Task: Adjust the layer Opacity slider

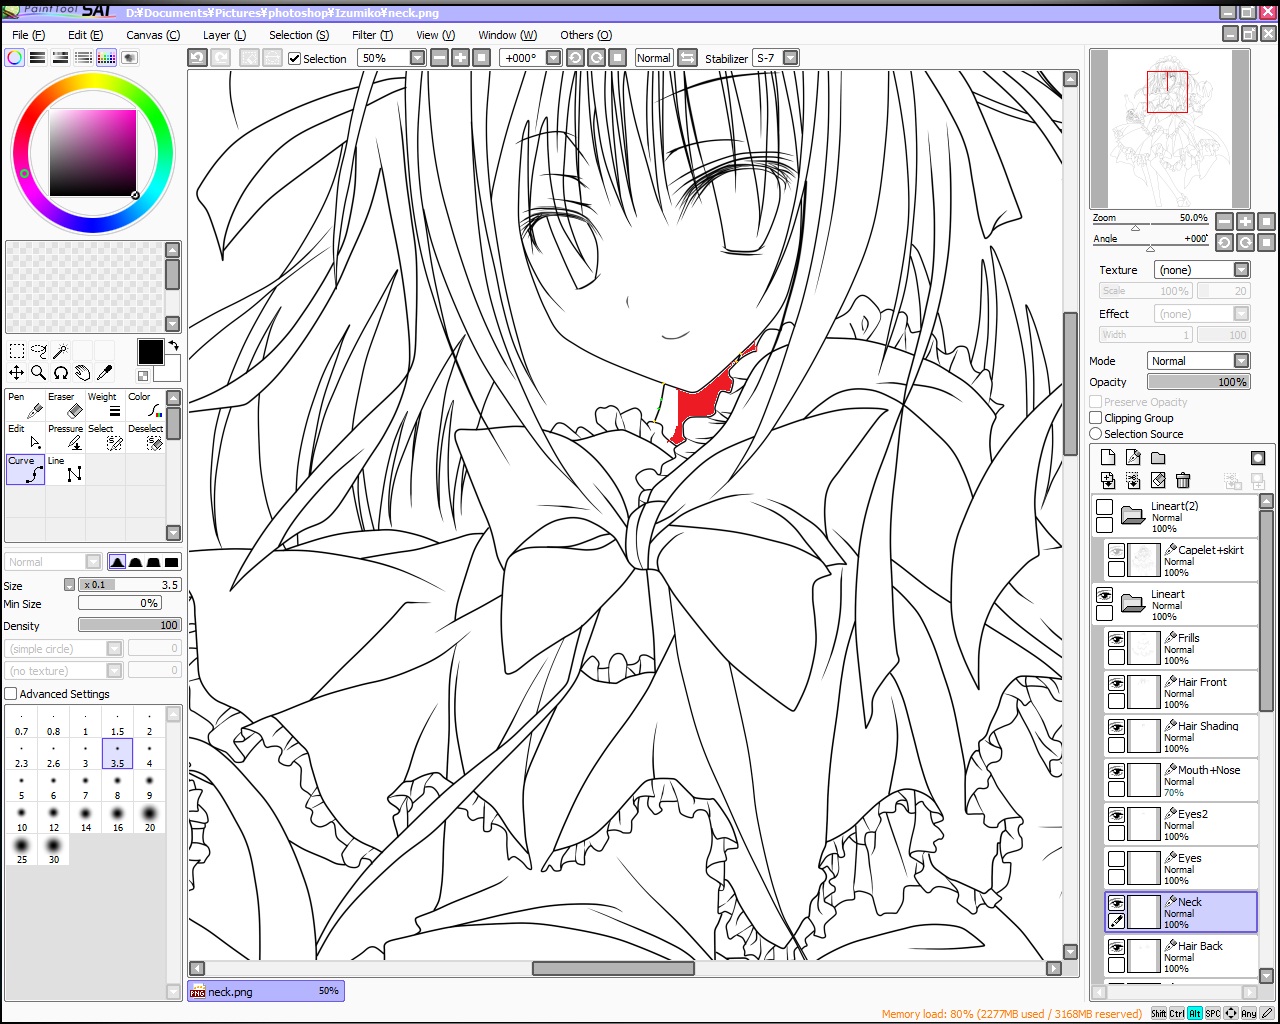Action: [1198, 382]
